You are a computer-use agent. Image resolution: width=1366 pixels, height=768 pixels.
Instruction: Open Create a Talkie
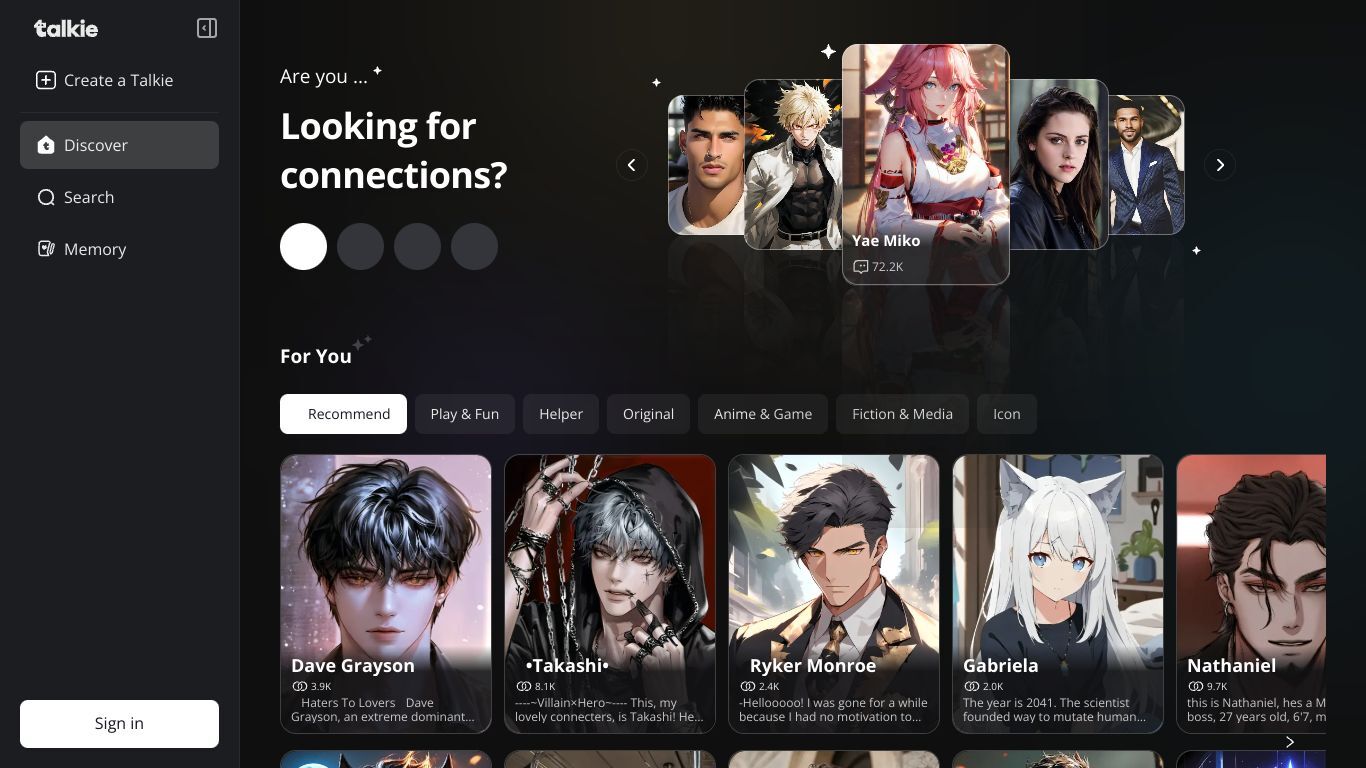(119, 80)
